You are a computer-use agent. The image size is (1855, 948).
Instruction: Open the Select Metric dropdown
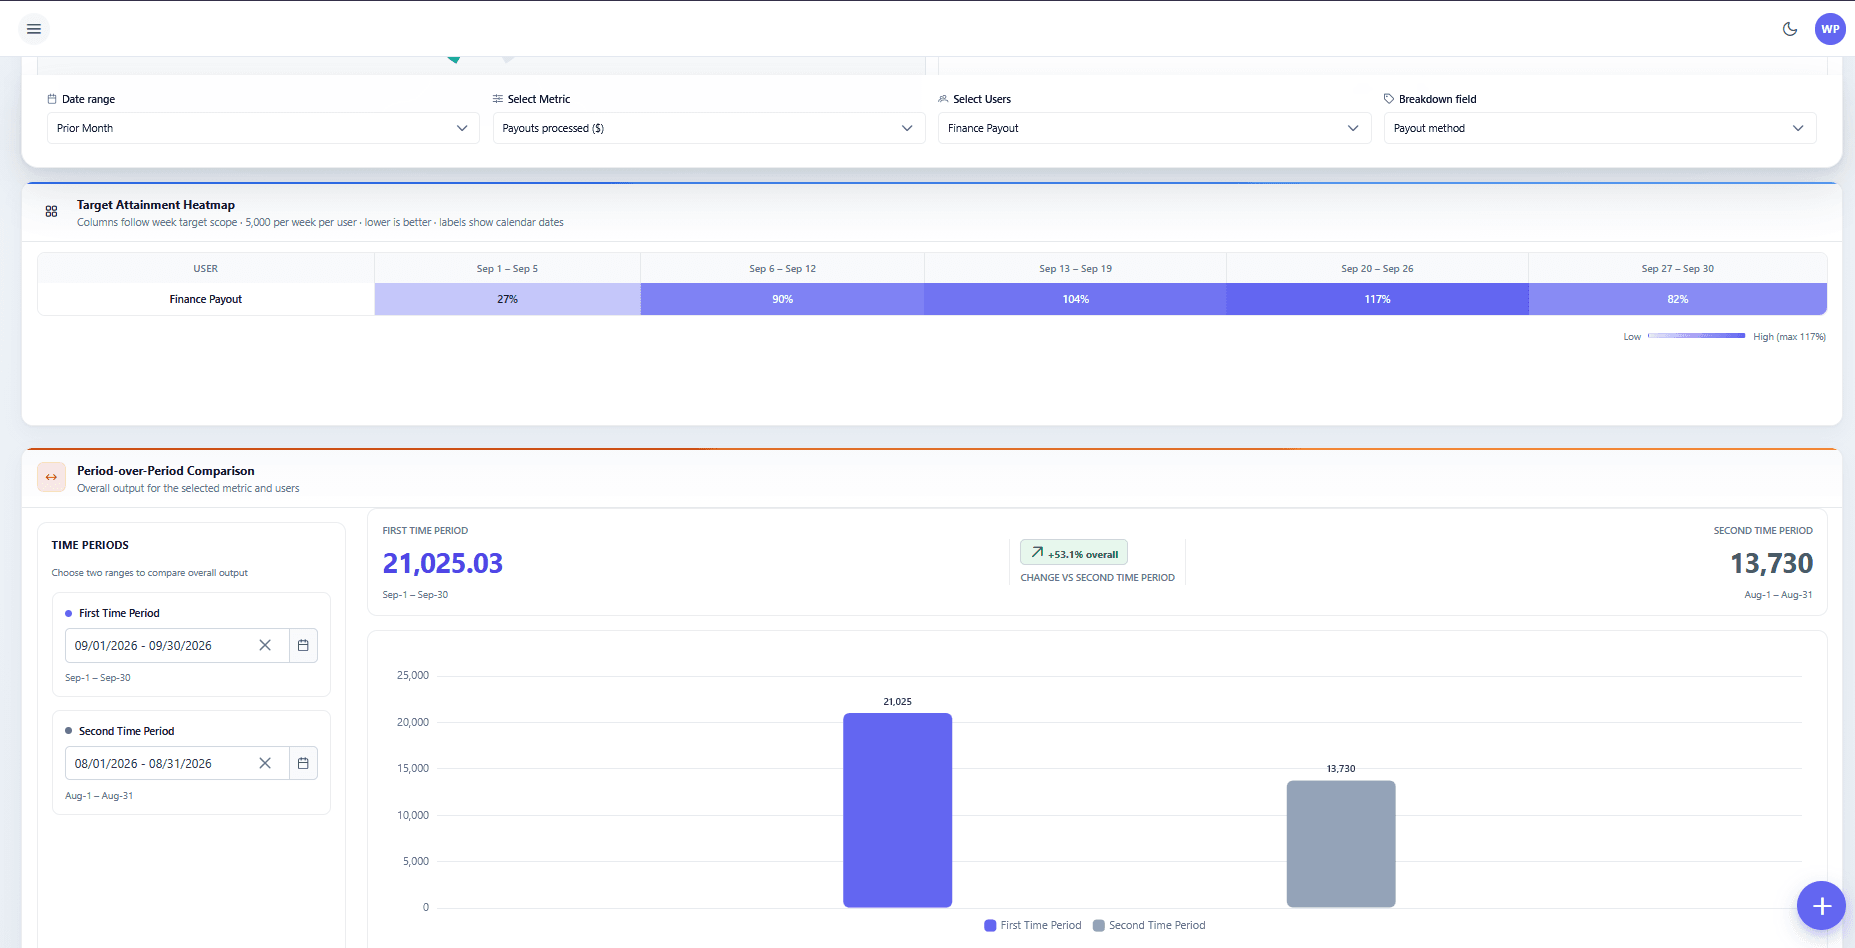tap(708, 128)
